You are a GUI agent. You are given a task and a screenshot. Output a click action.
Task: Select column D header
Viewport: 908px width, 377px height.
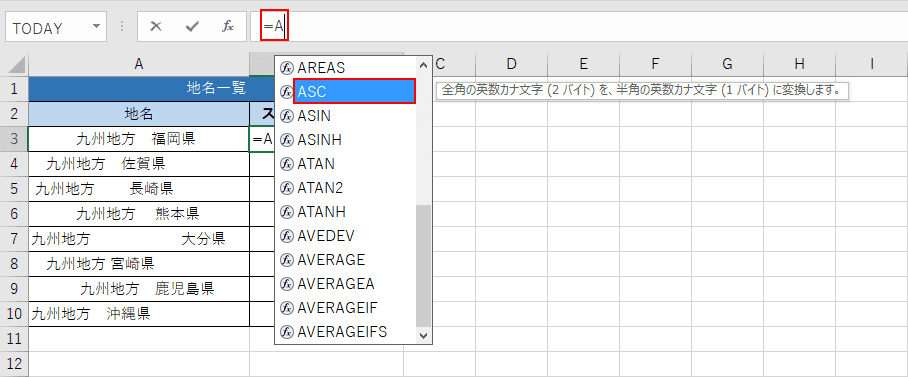511,64
